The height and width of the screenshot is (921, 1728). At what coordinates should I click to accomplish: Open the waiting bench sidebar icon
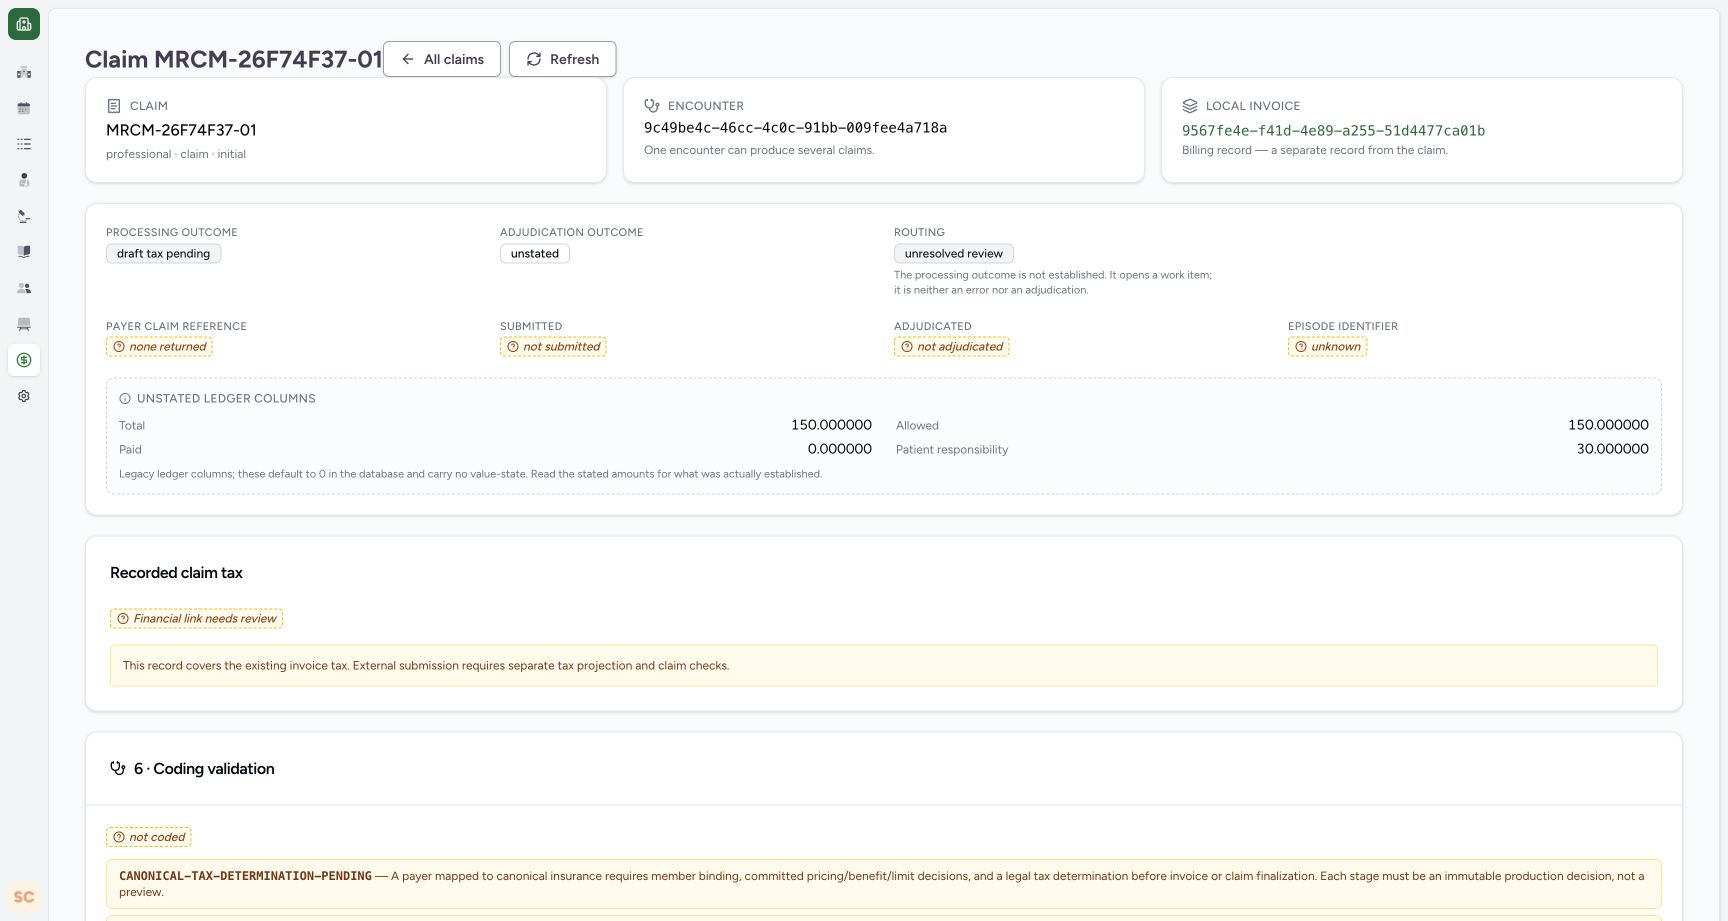tap(24, 324)
